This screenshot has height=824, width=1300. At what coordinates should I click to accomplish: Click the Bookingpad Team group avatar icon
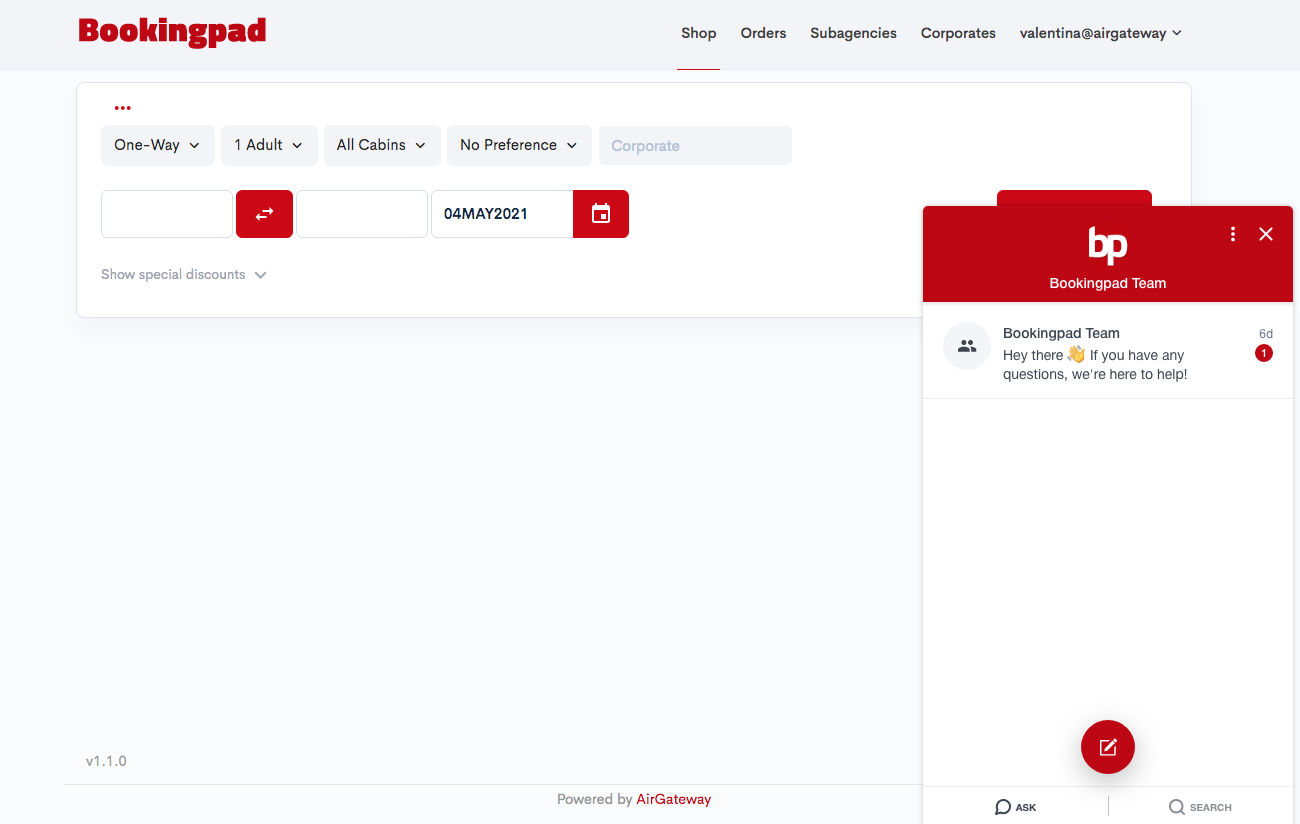pyautogui.click(x=967, y=346)
